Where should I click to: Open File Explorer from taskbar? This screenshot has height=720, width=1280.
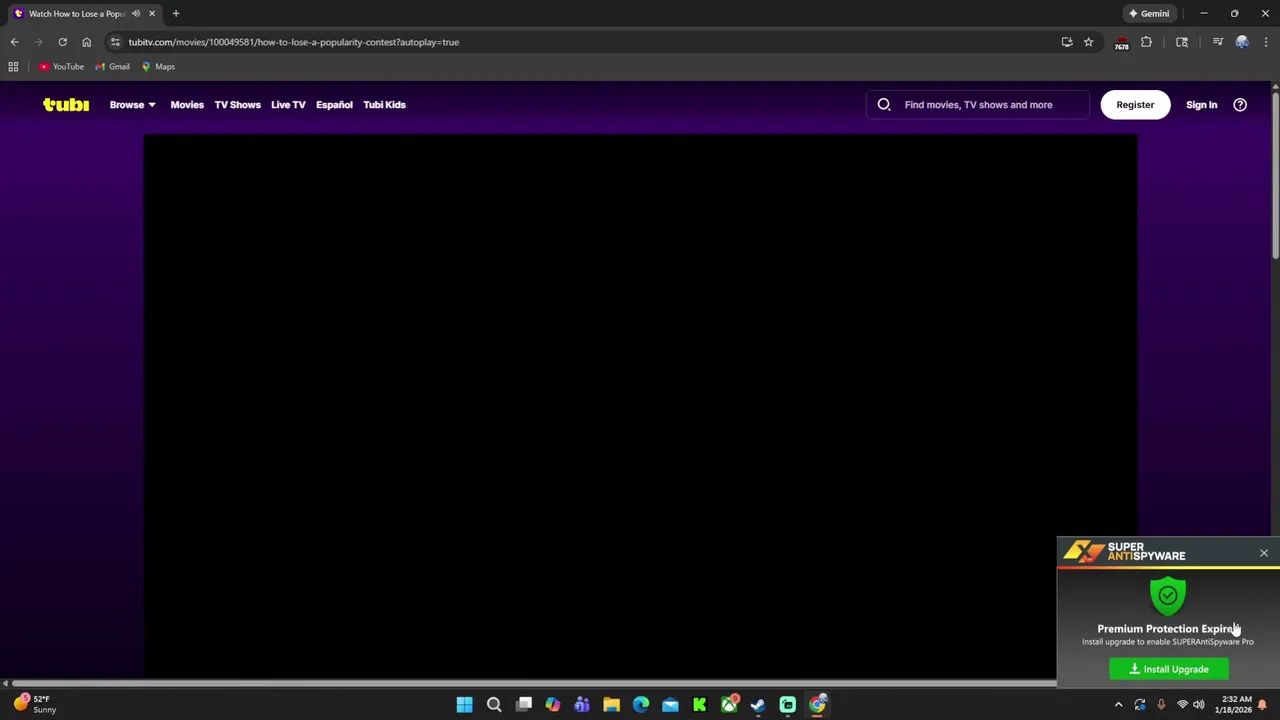(611, 705)
